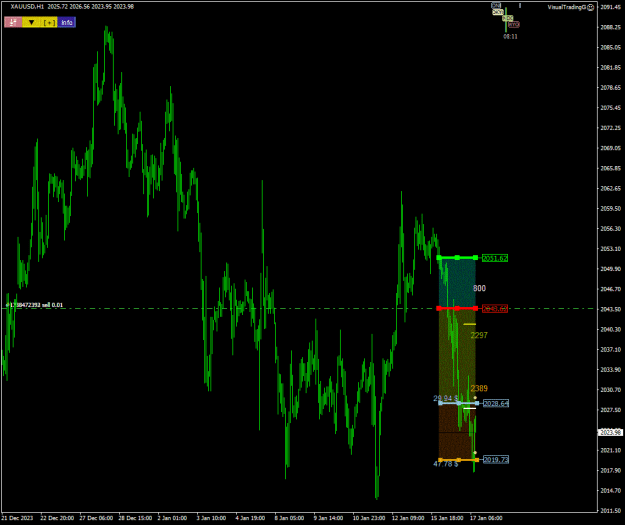Image resolution: width=625 pixels, height=525 pixels.
Task: Click the yellow [+] expand button
Action: [x=49, y=22]
